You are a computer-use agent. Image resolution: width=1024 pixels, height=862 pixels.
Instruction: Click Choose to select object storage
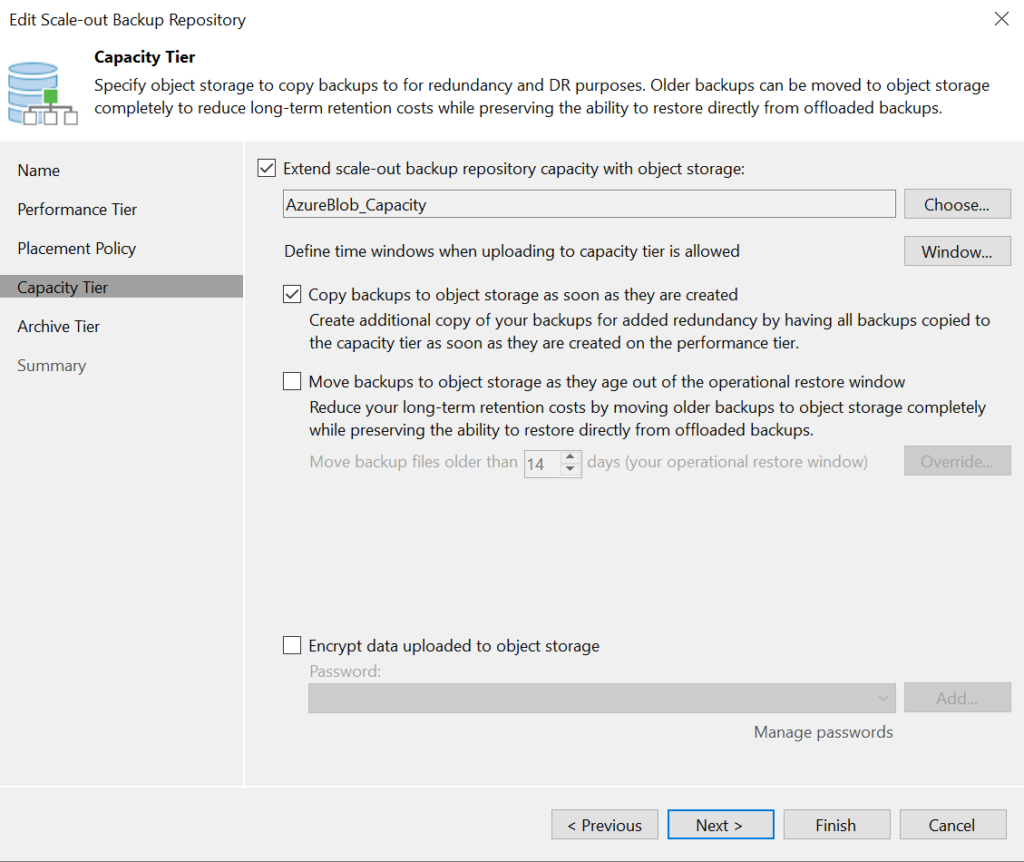[x=956, y=204]
